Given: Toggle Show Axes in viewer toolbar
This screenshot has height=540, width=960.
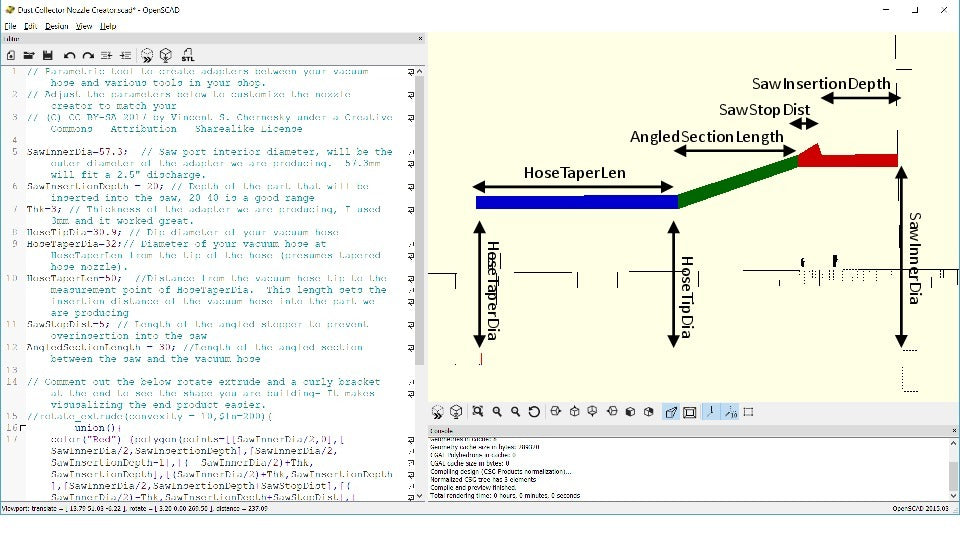Looking at the screenshot, I should click(710, 411).
